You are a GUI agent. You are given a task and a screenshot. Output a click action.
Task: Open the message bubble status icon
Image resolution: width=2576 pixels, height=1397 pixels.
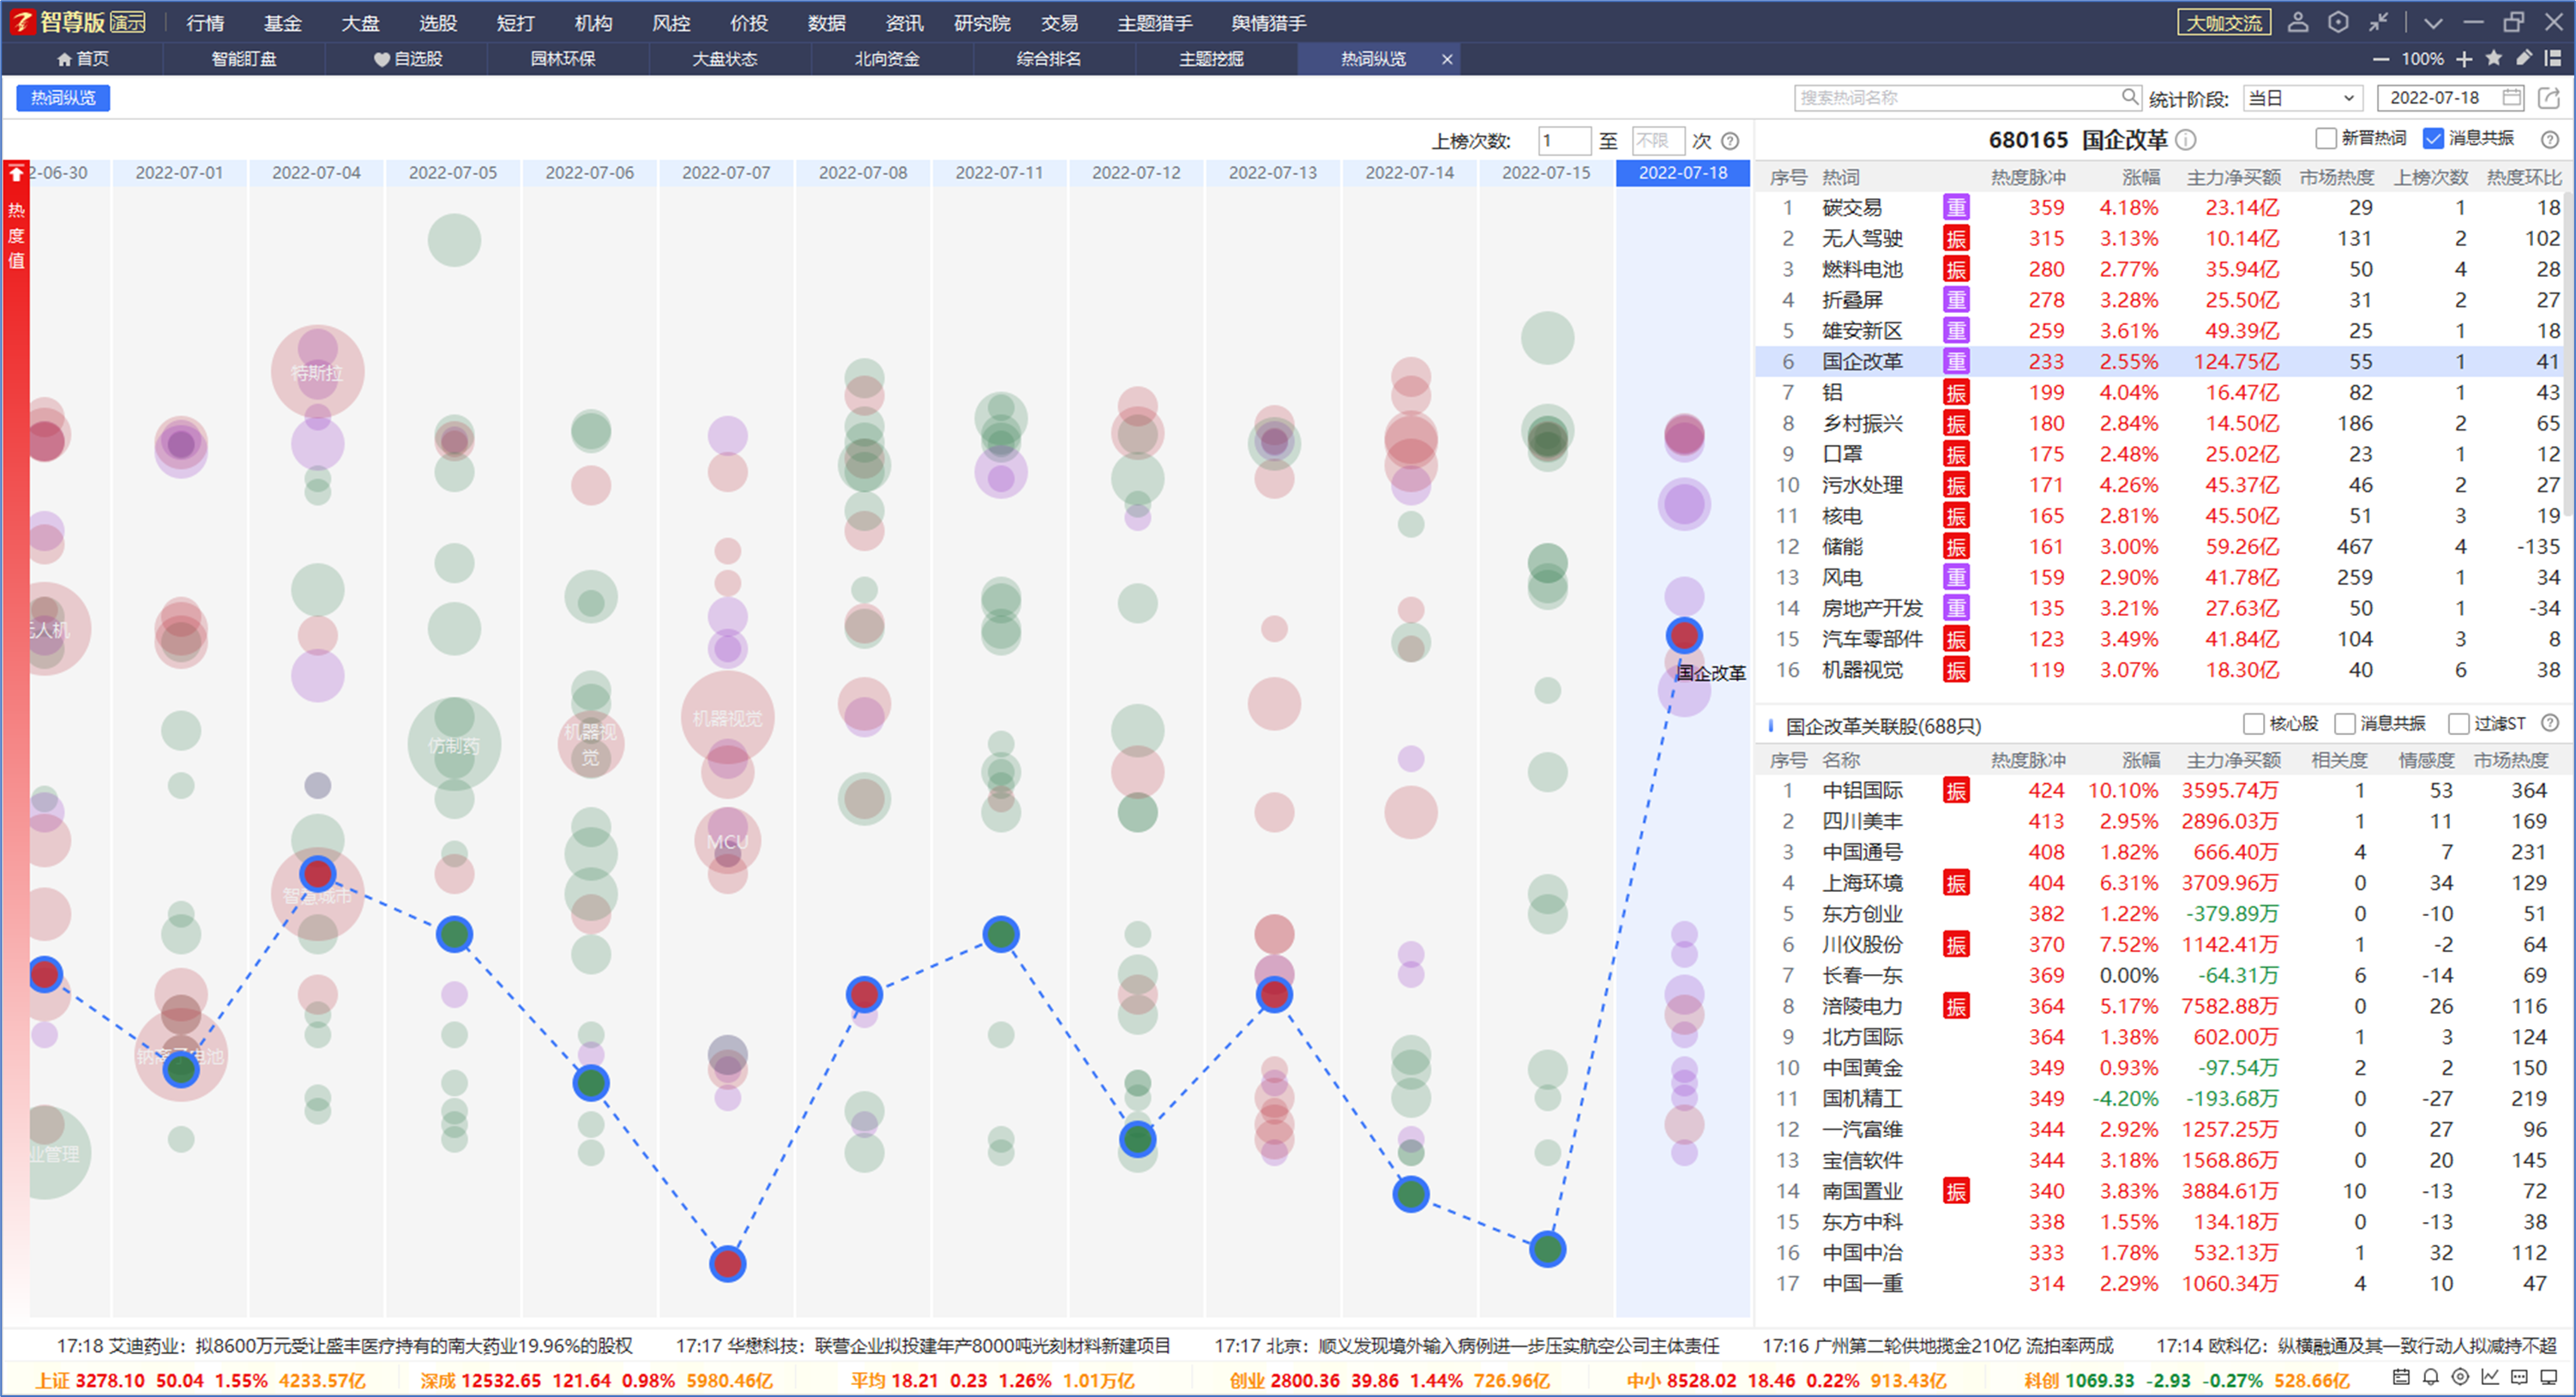click(2519, 1377)
